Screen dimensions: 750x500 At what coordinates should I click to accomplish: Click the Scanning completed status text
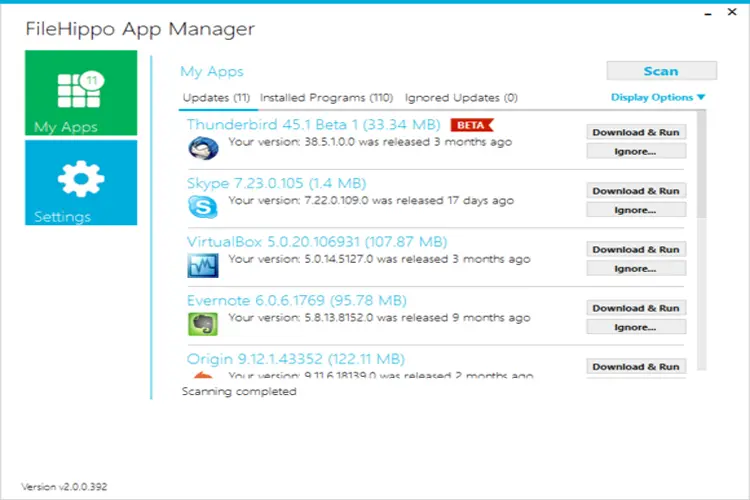click(x=239, y=391)
